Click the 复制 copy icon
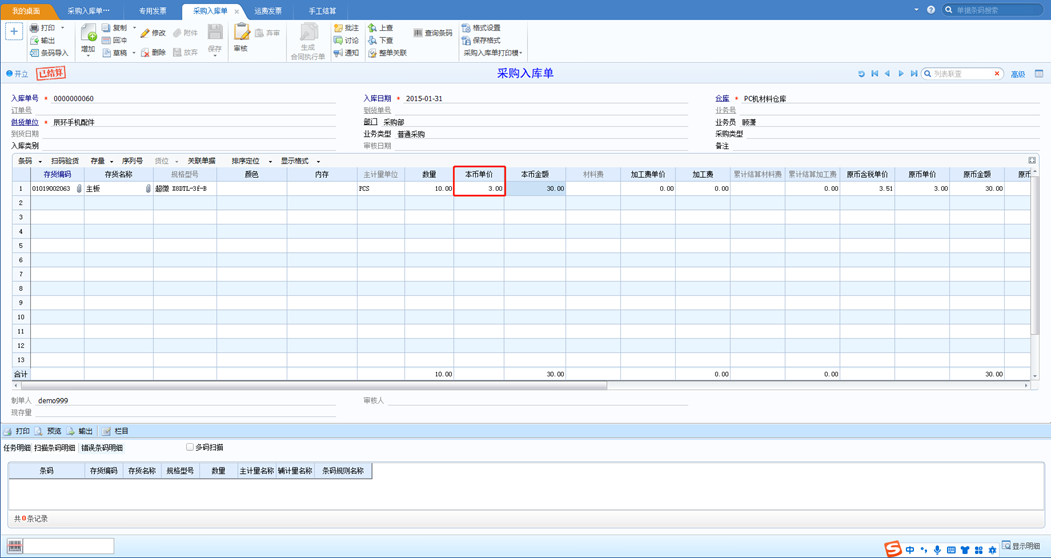 (x=106, y=28)
